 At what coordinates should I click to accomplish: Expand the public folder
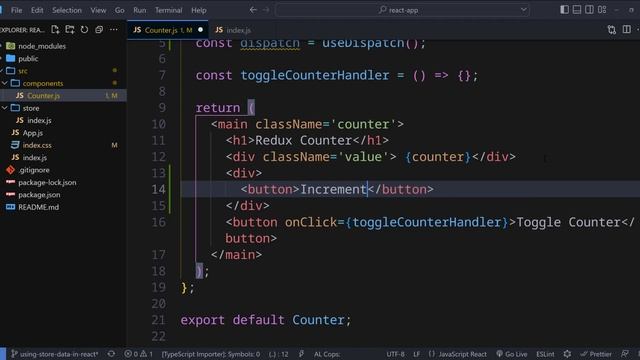tap(28, 59)
